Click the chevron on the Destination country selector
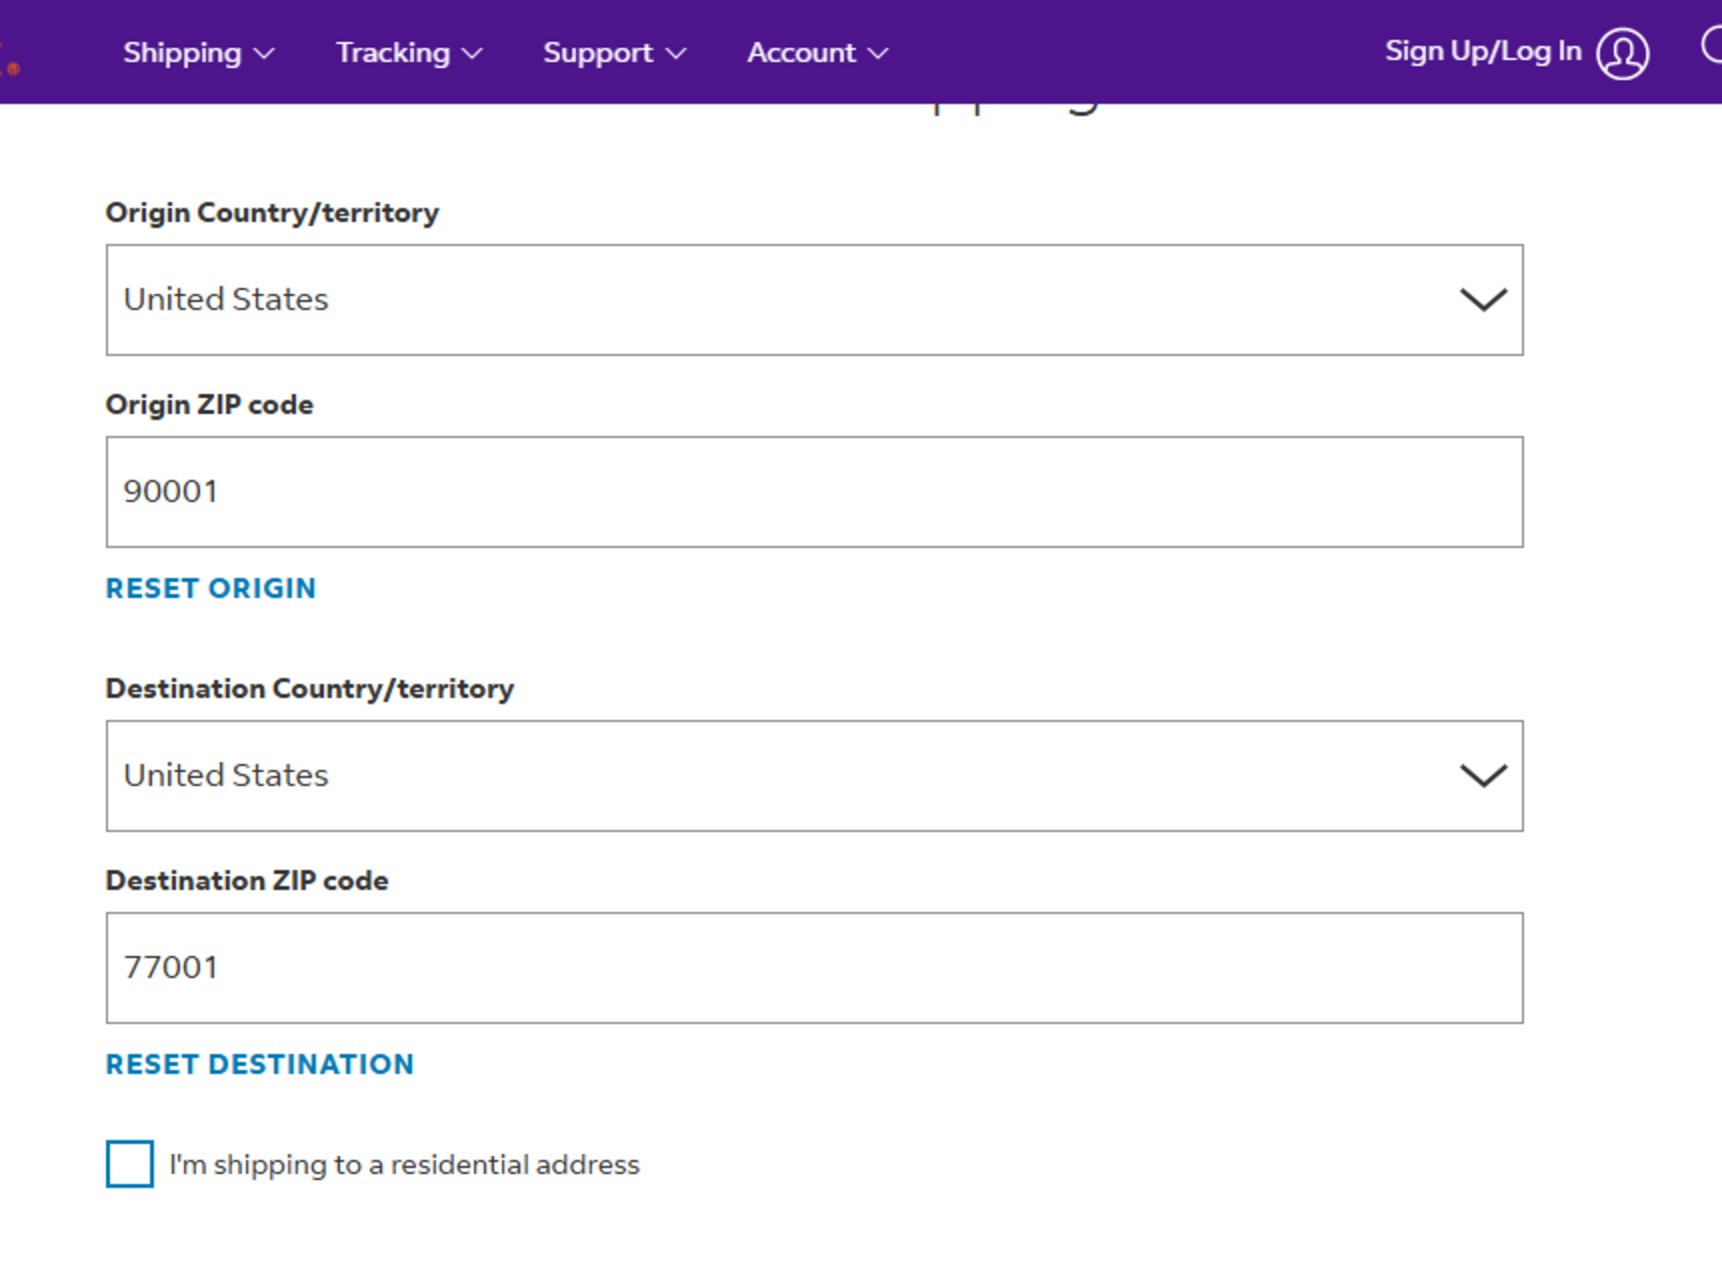The height and width of the screenshot is (1266, 1722). pos(1484,774)
